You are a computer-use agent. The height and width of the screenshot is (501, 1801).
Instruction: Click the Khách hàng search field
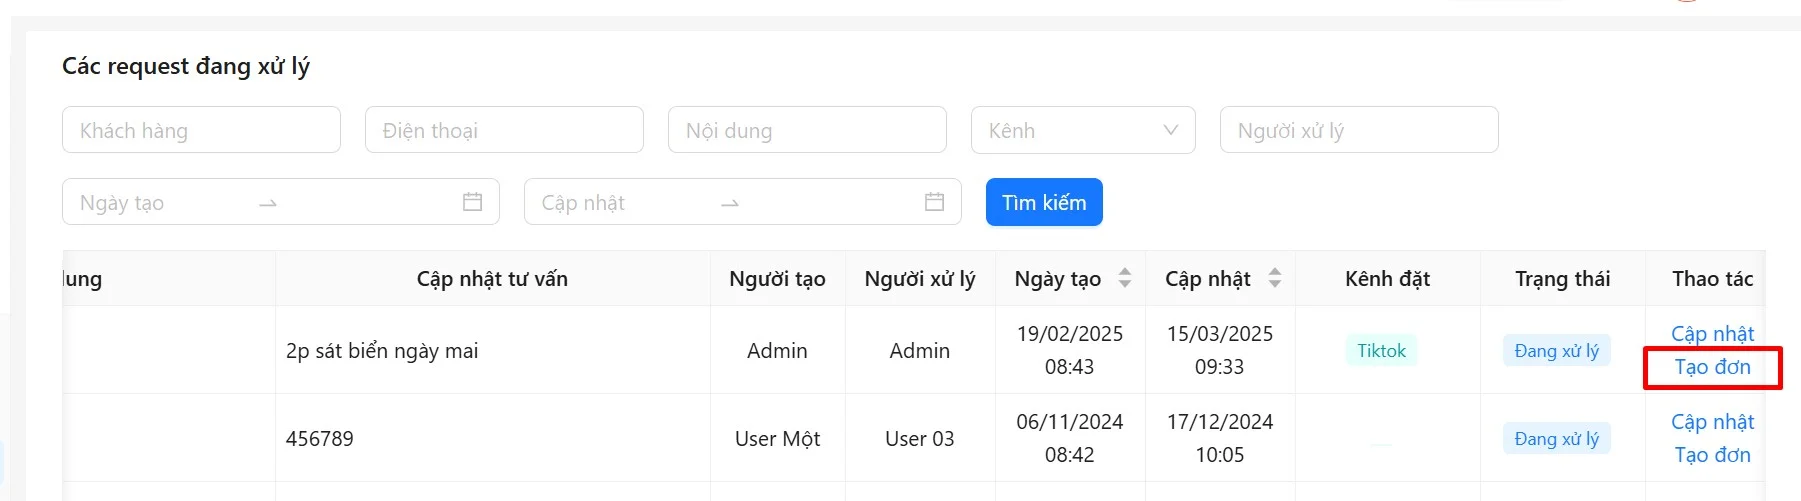coord(201,130)
